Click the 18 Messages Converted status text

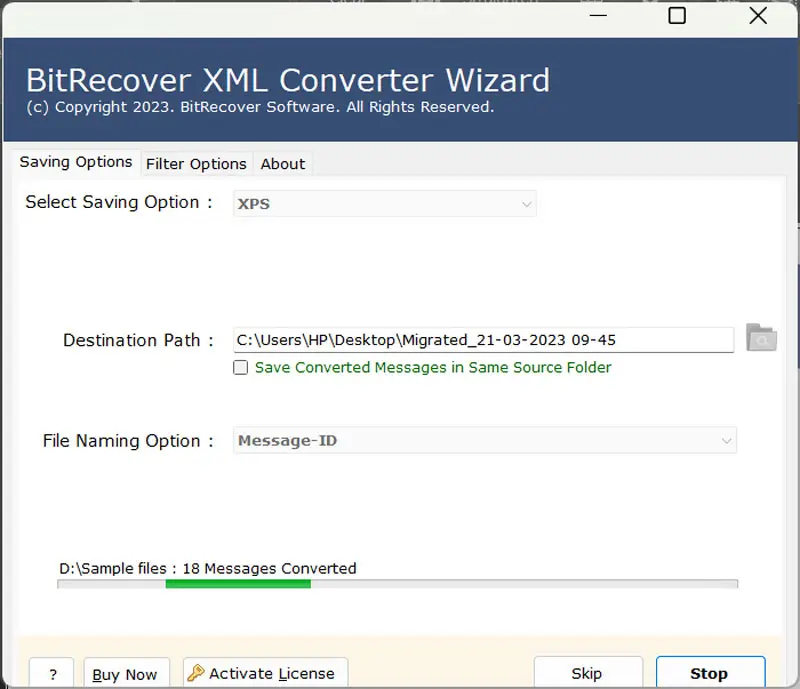(269, 568)
